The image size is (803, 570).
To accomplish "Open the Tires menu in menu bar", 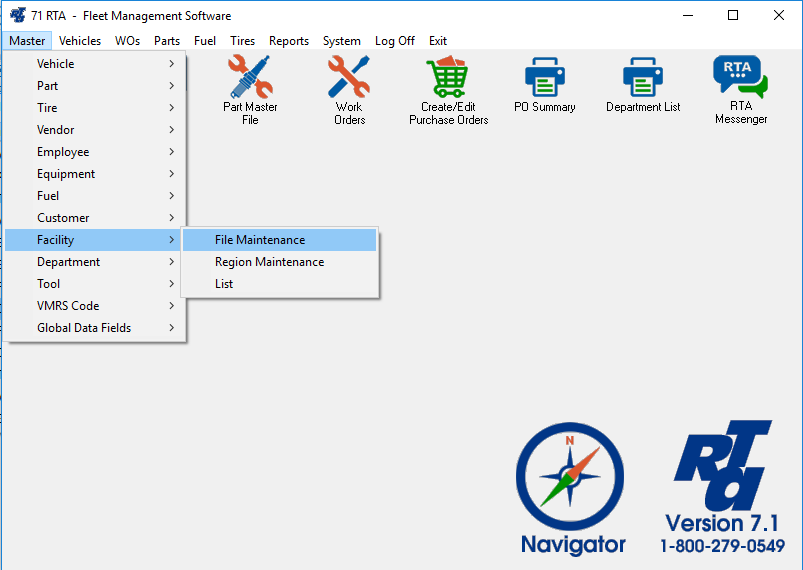I will (242, 41).
